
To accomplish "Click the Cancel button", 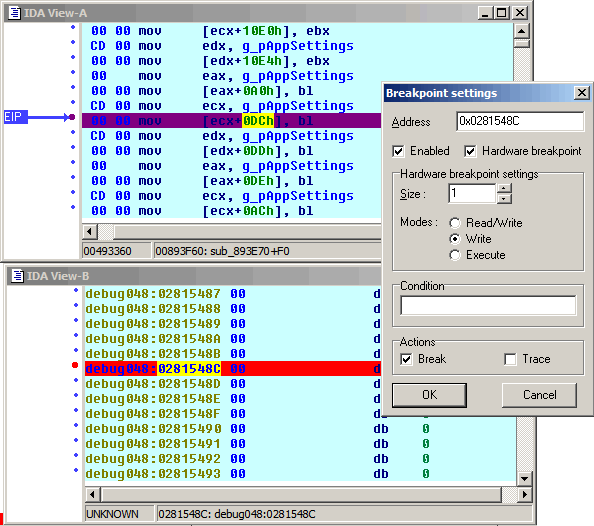I will point(539,395).
